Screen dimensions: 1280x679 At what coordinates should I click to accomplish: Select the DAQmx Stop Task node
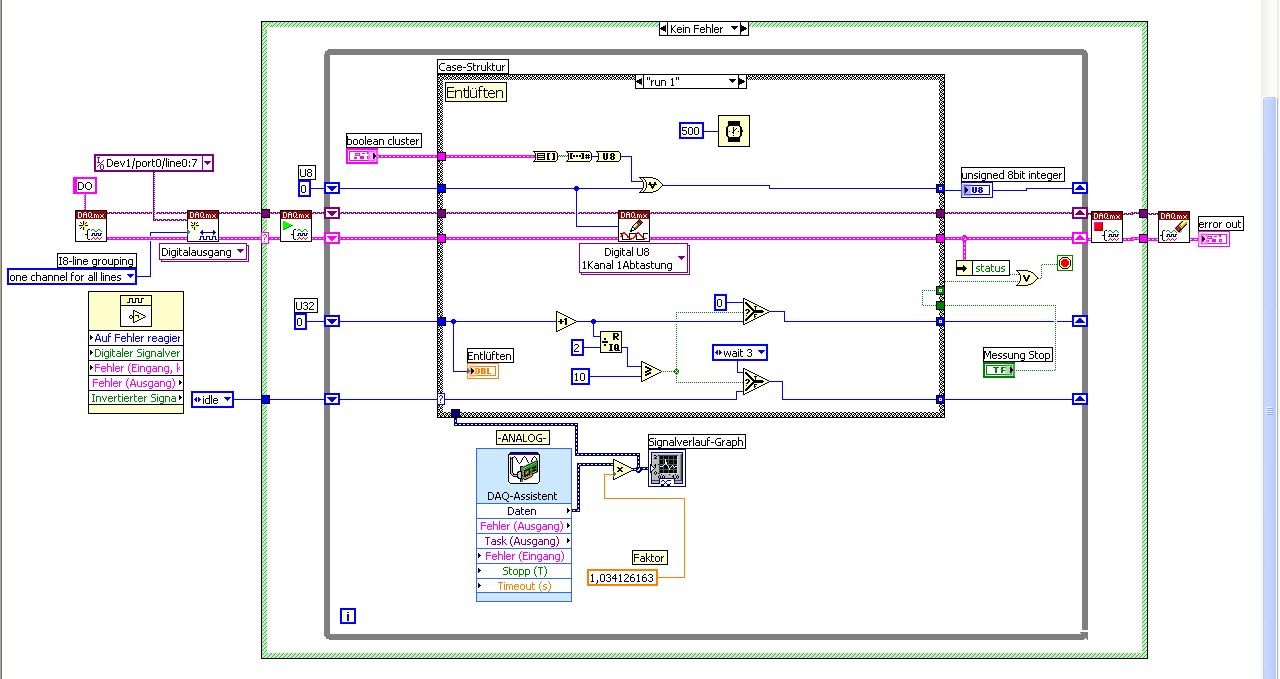click(x=1106, y=226)
